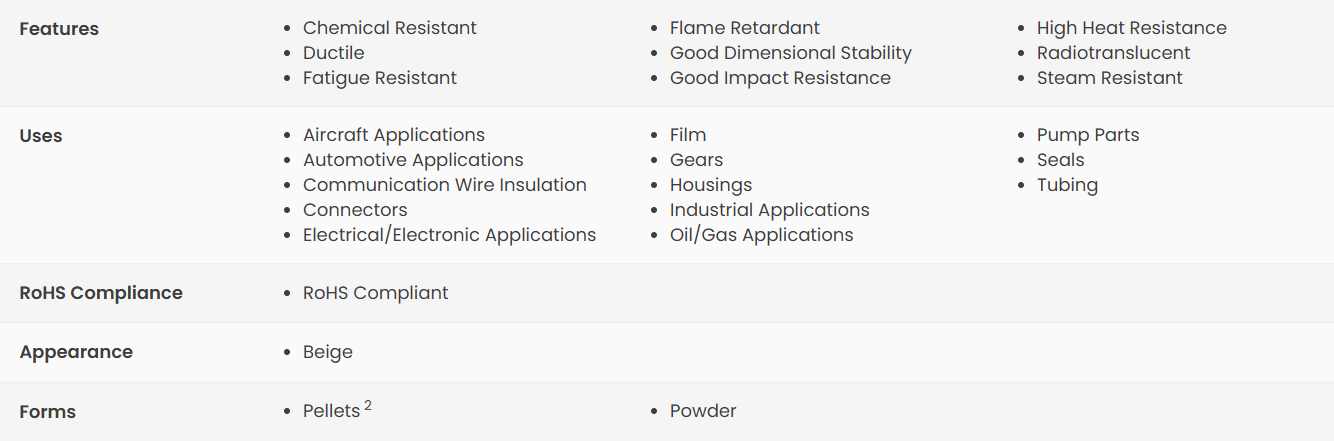Screen dimensions: 1334x441
Task: Click the High Heat Resistance entry
Action: pyautogui.click(x=1131, y=28)
